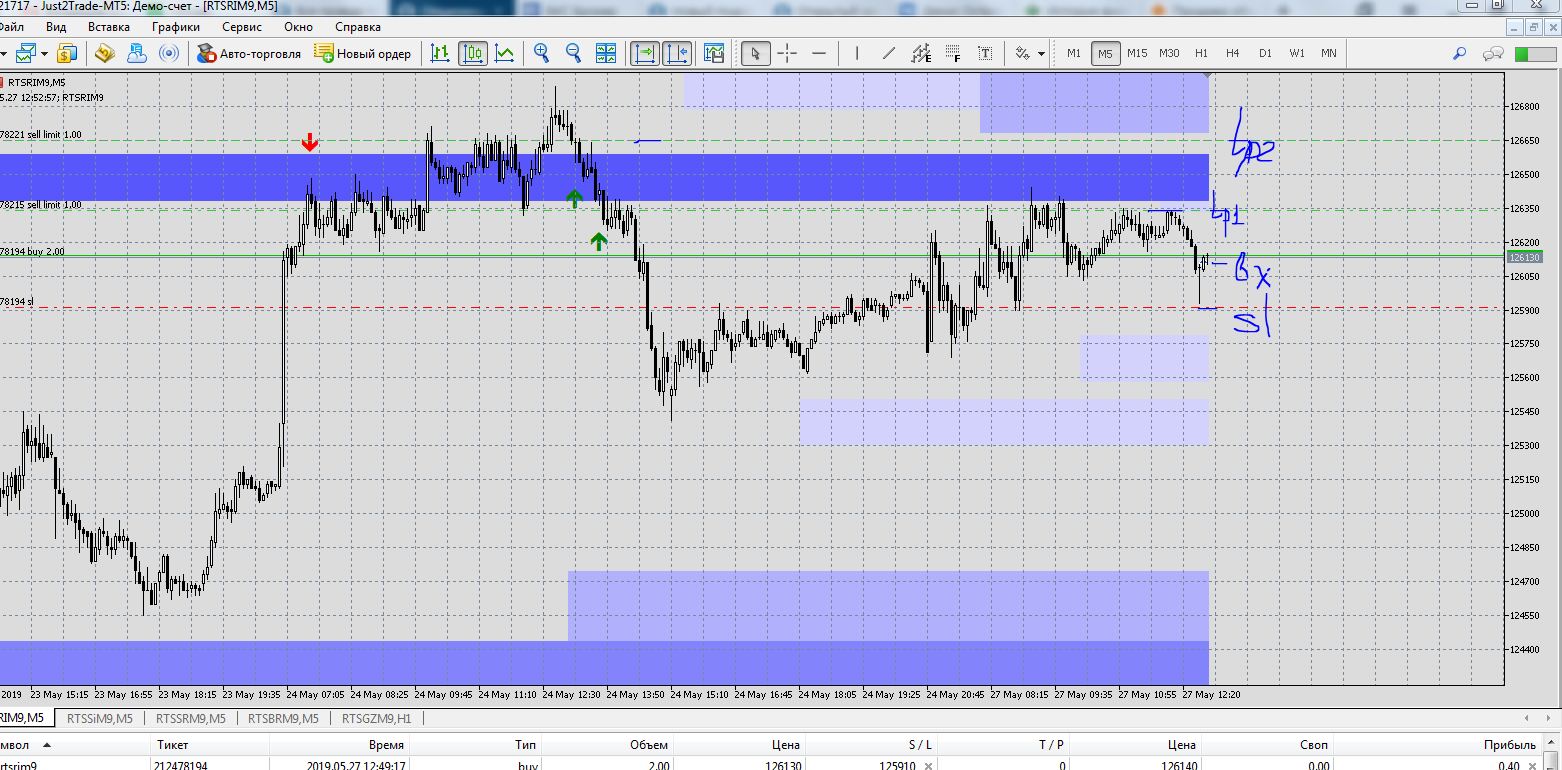The width and height of the screenshot is (1562, 770).
Task: Select the Fibonacci retracement tool
Action: [953, 53]
